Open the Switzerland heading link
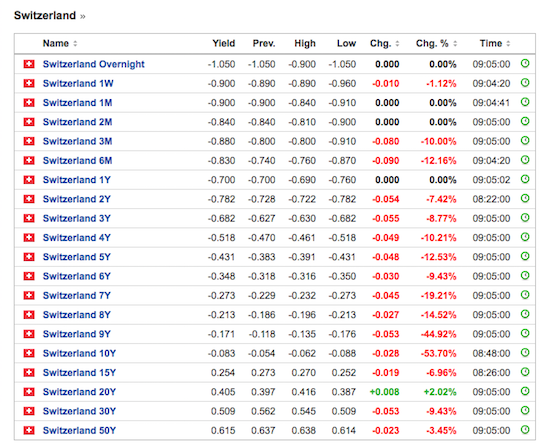The image size is (546, 447). [x=45, y=15]
